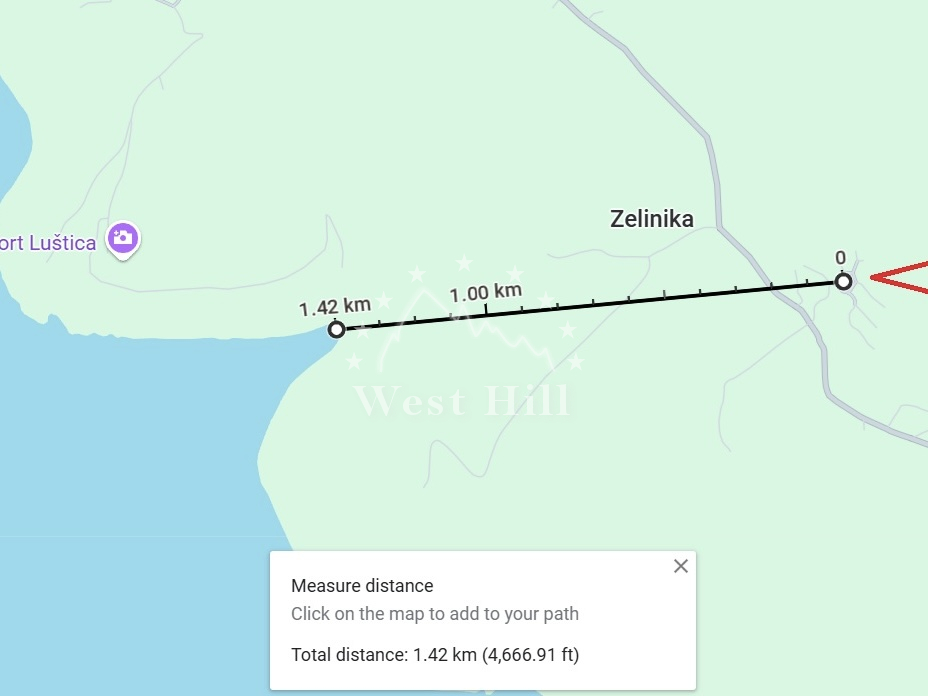Select the measurement start point circle

click(x=843, y=281)
